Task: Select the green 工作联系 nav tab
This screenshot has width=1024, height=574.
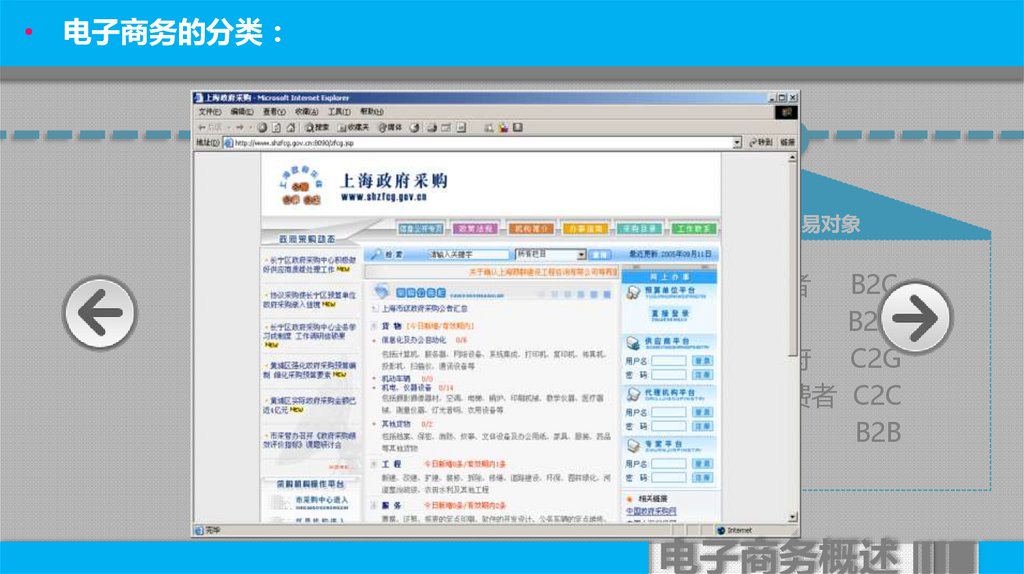Action: pos(694,229)
